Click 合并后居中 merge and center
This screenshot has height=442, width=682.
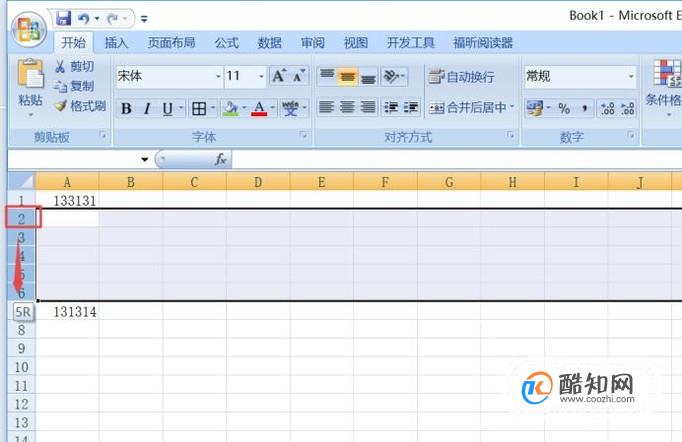coord(467,107)
